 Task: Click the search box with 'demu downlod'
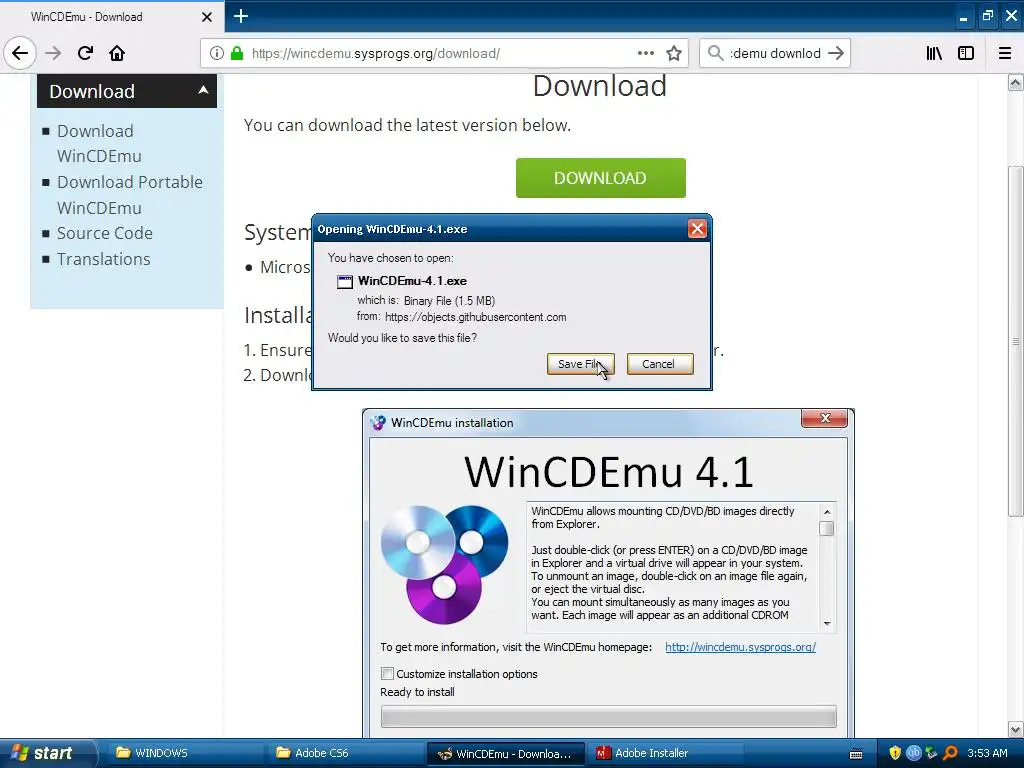(x=775, y=54)
